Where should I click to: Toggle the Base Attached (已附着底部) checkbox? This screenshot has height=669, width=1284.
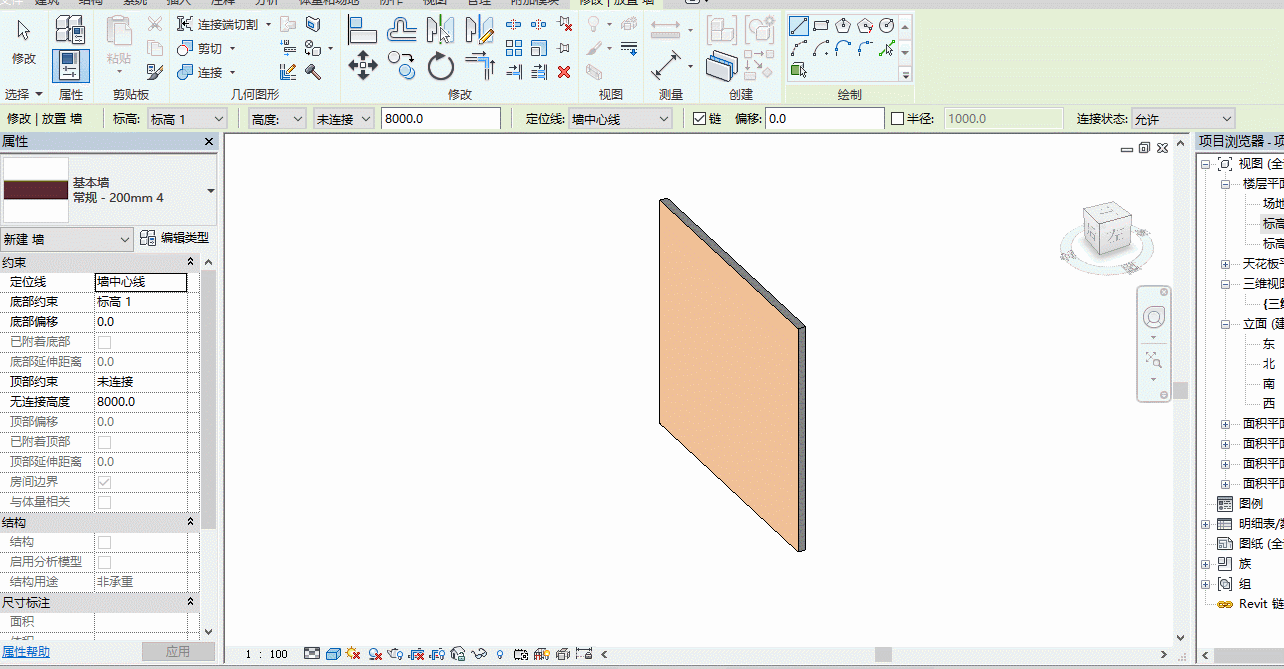[104, 342]
